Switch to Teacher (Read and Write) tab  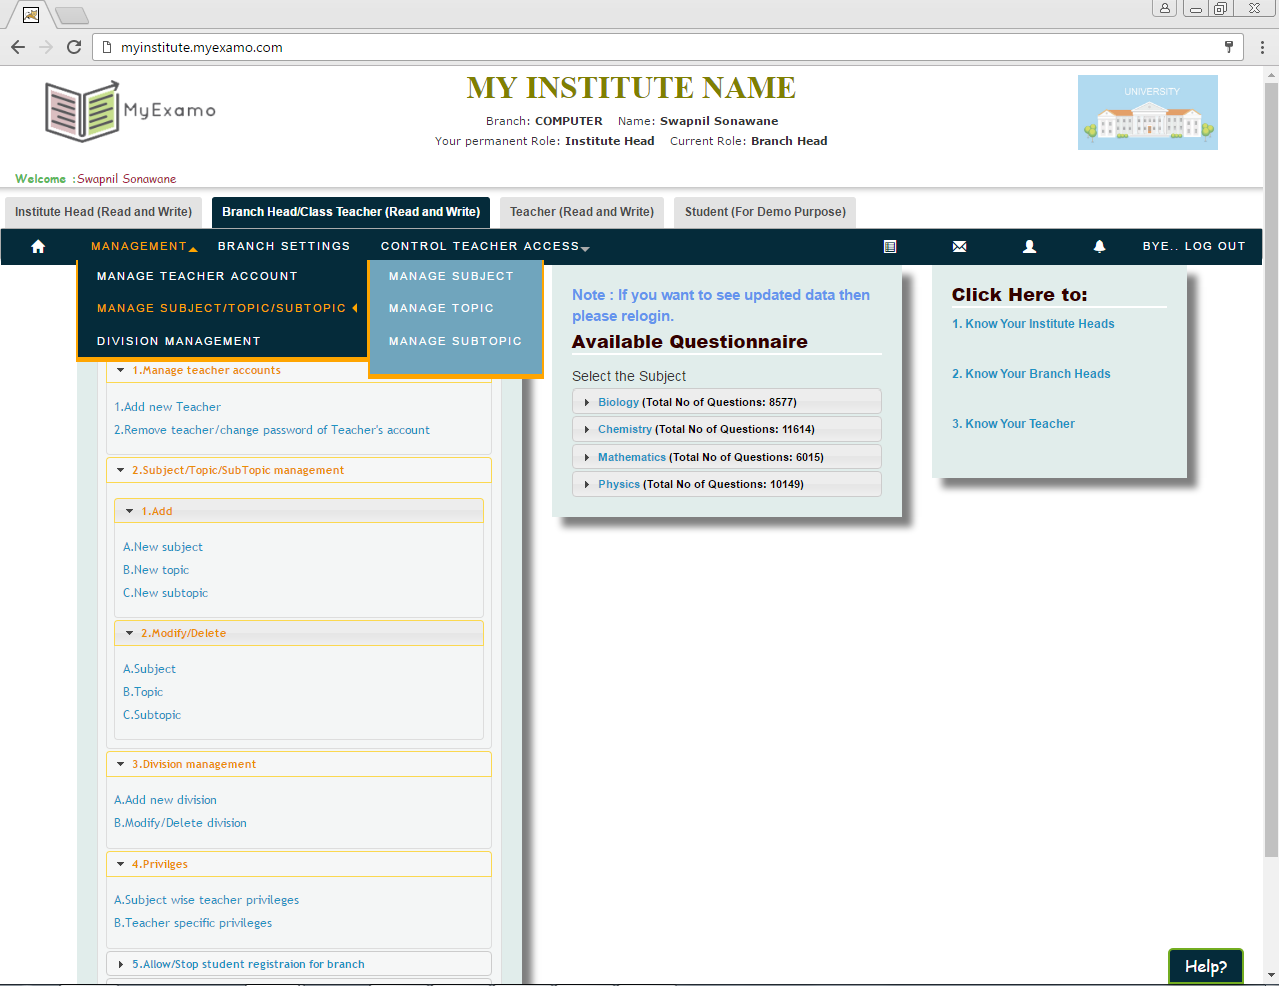click(x=582, y=212)
